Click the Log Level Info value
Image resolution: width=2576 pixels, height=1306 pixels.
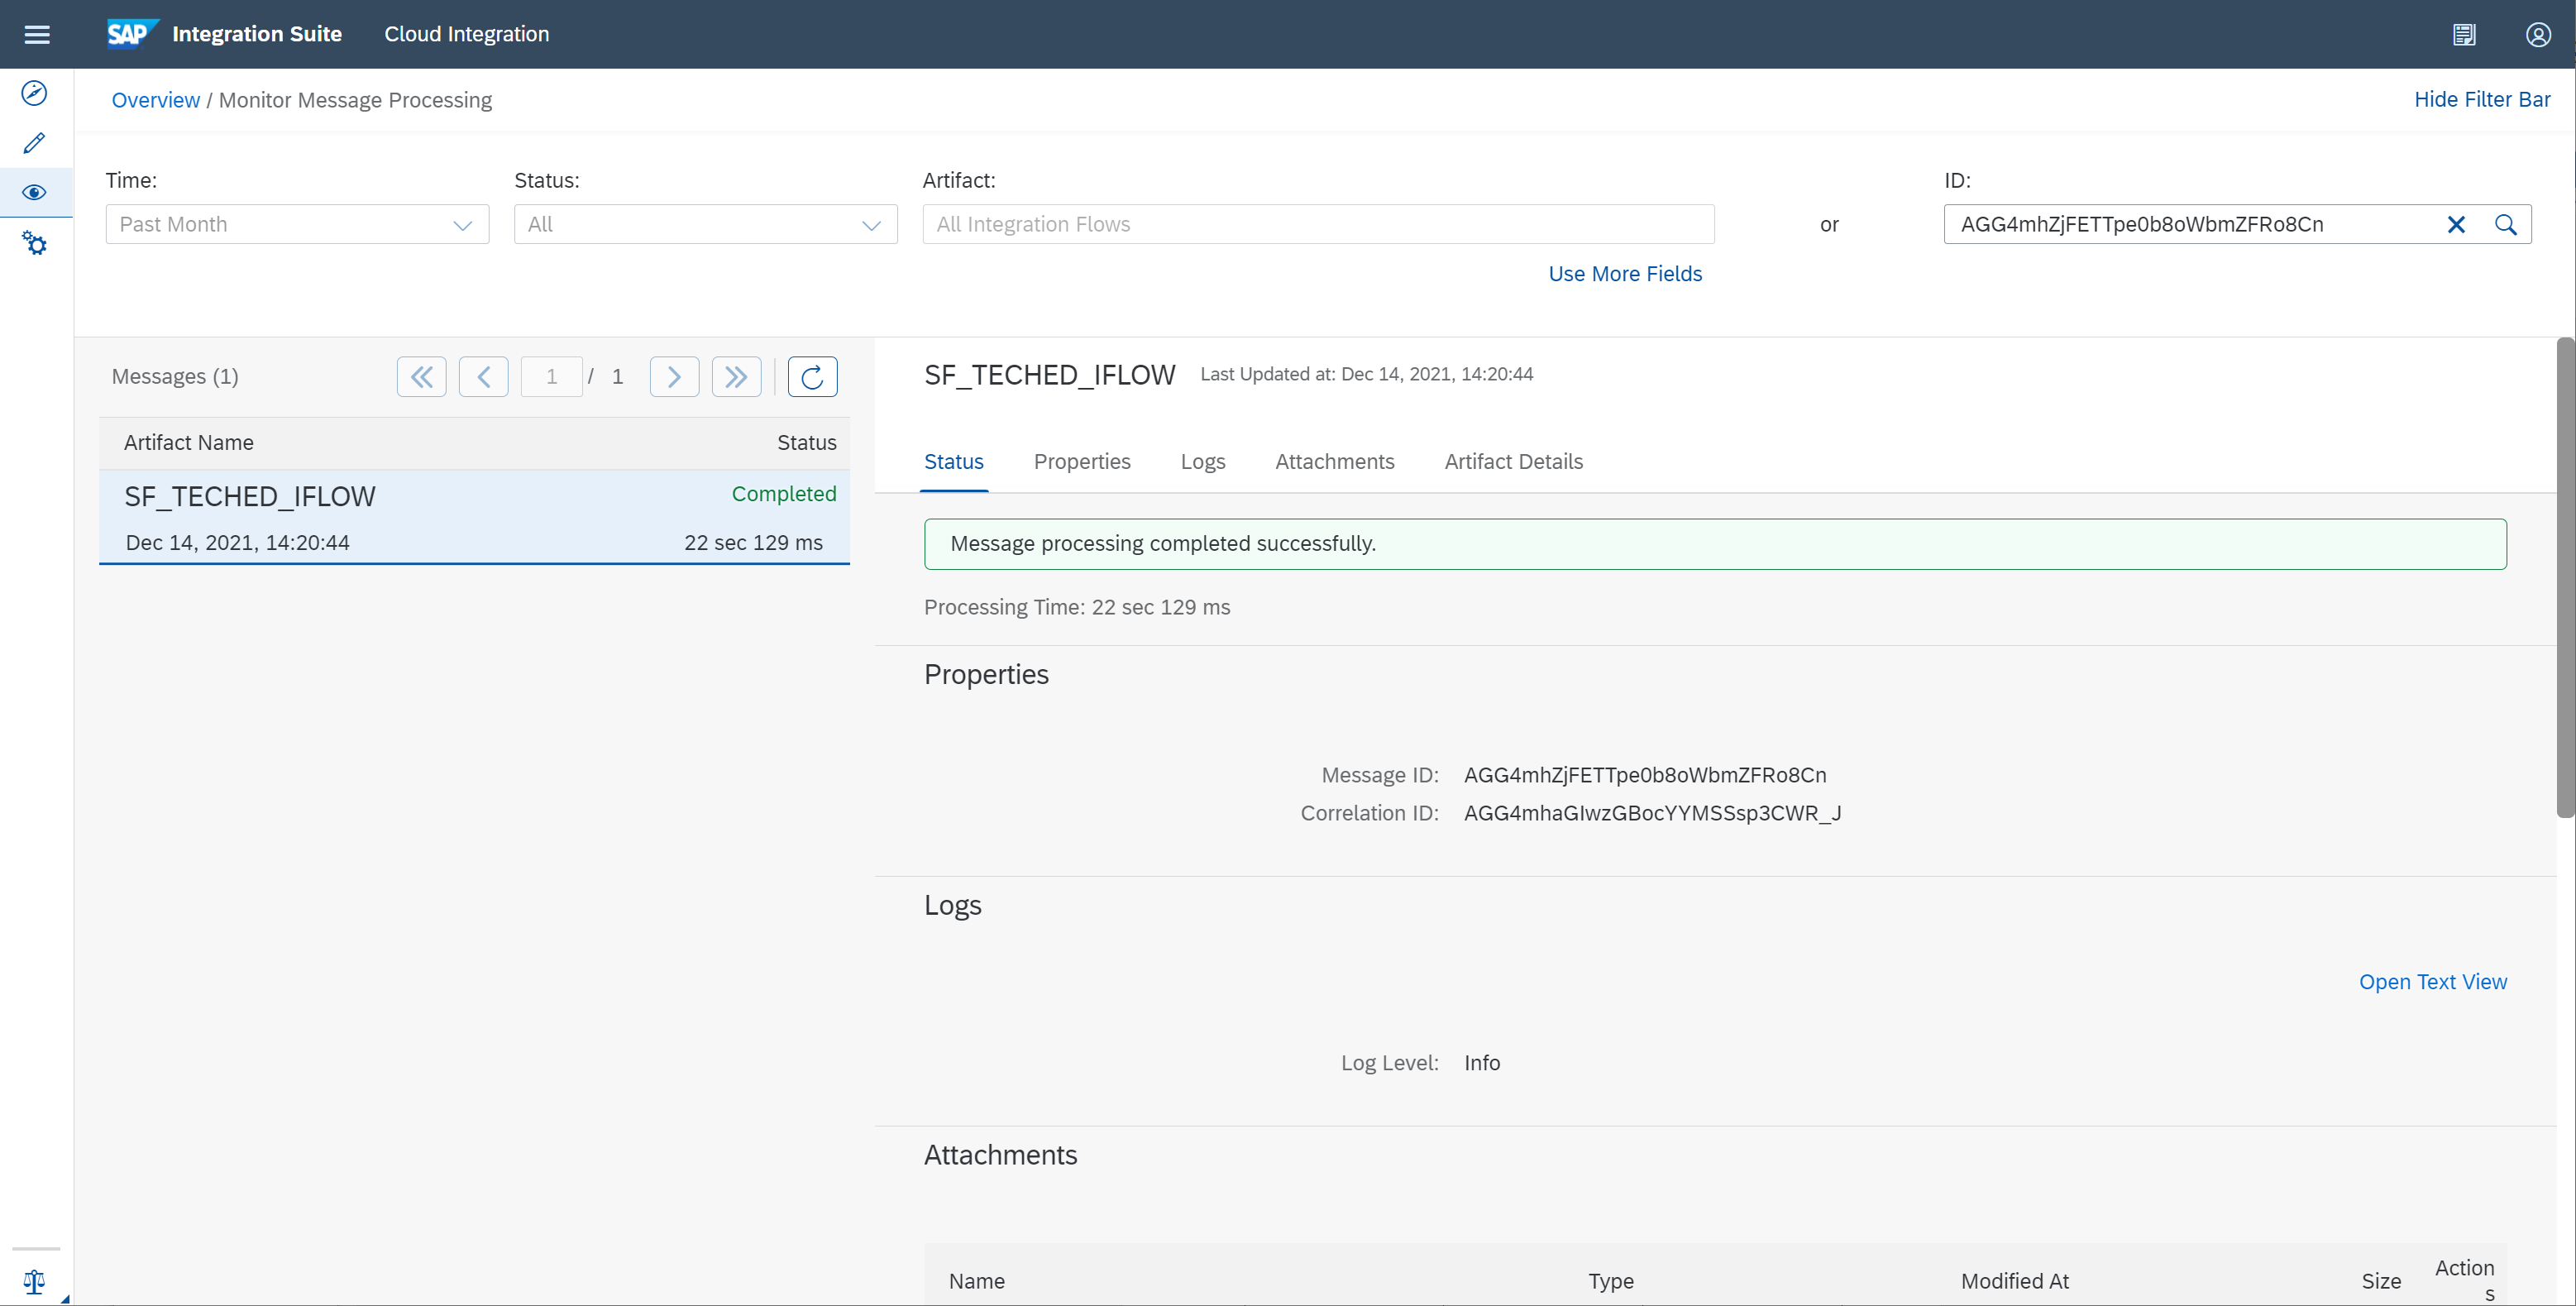click(x=1482, y=1063)
